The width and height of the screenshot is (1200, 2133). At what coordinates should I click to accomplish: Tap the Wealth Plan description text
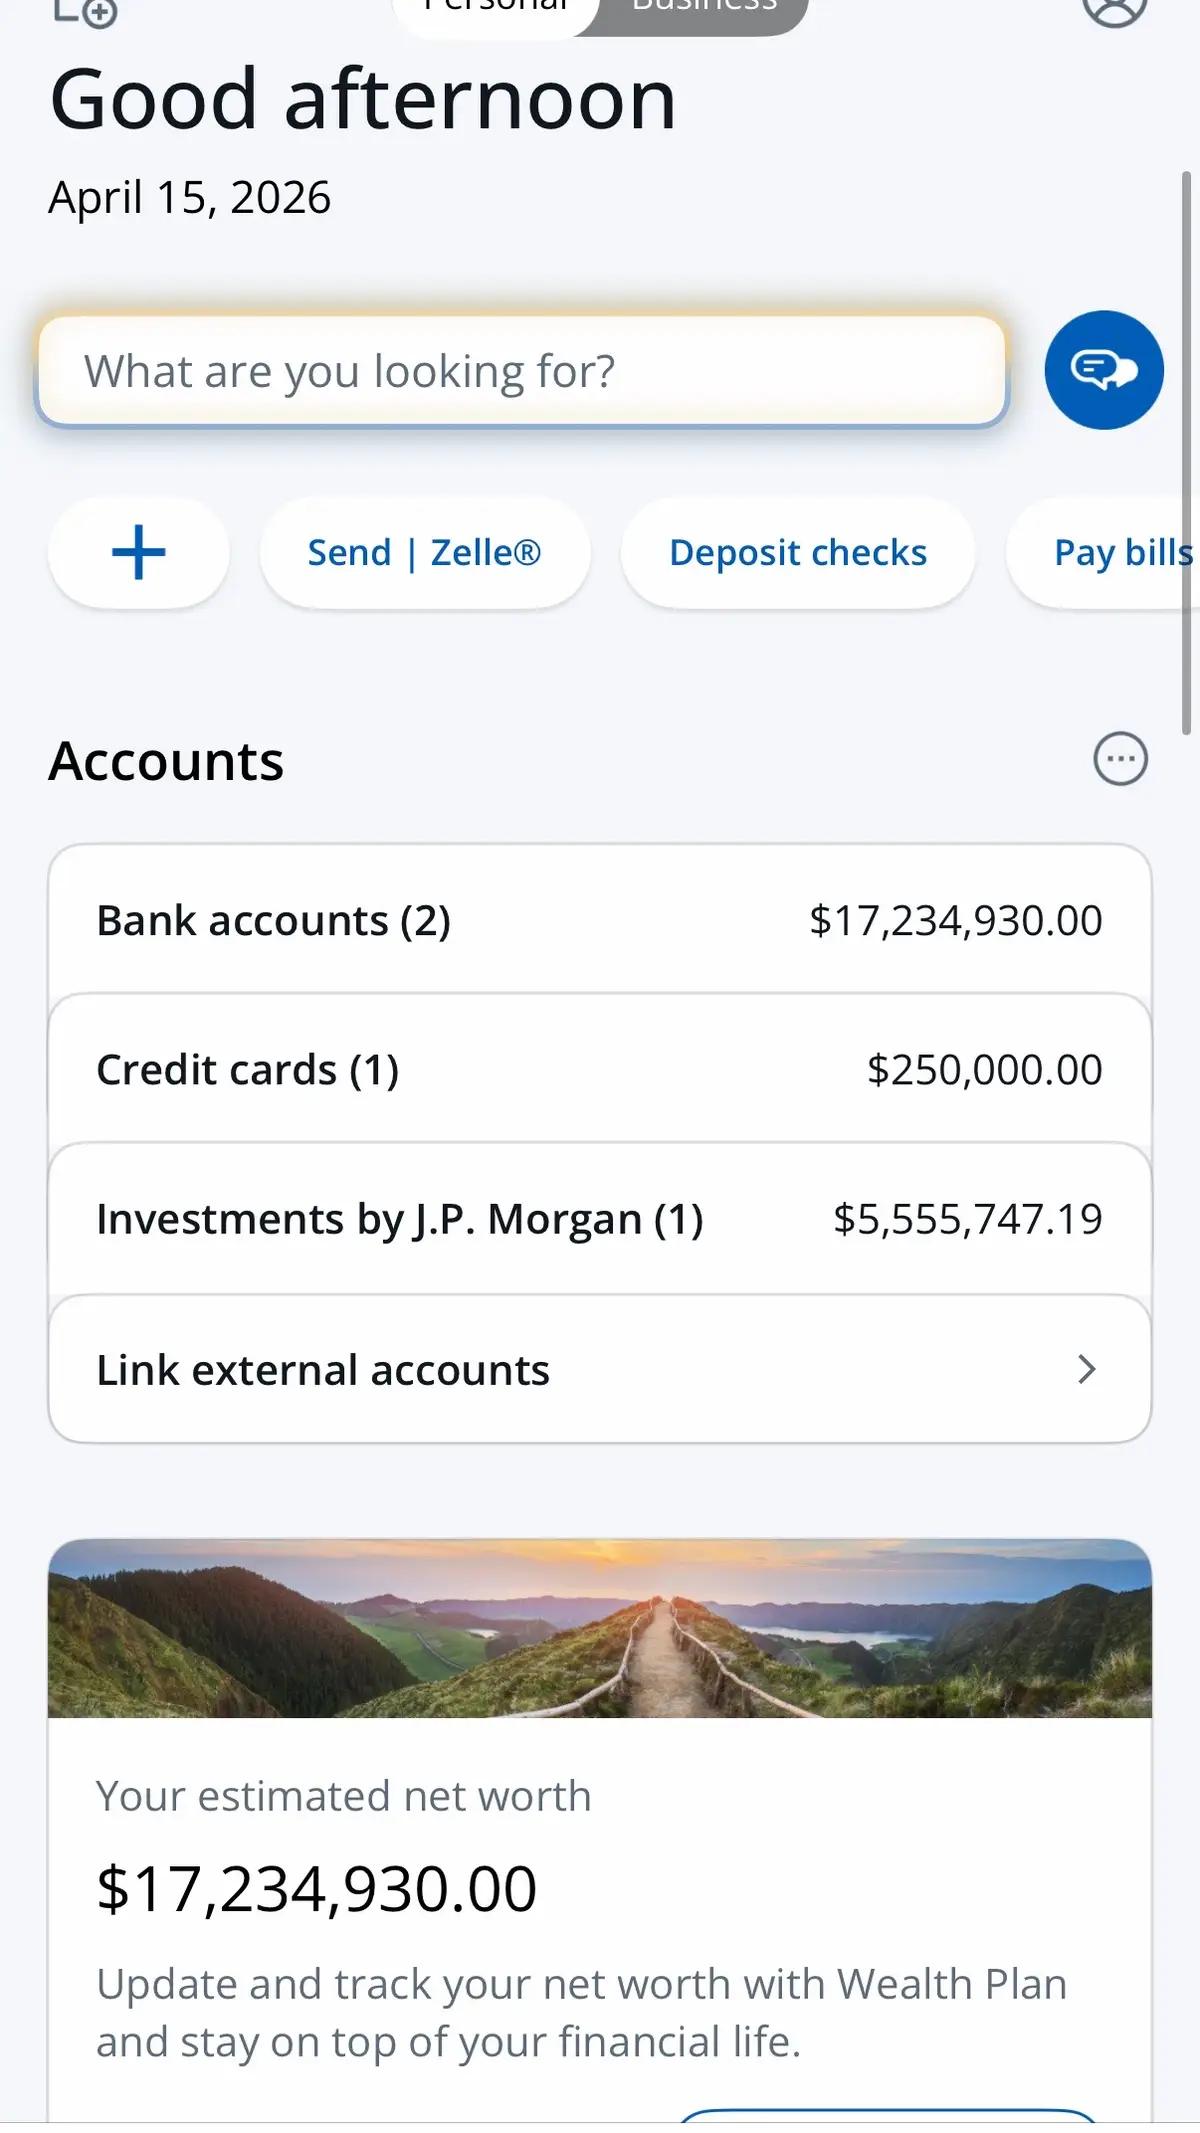(x=580, y=2012)
